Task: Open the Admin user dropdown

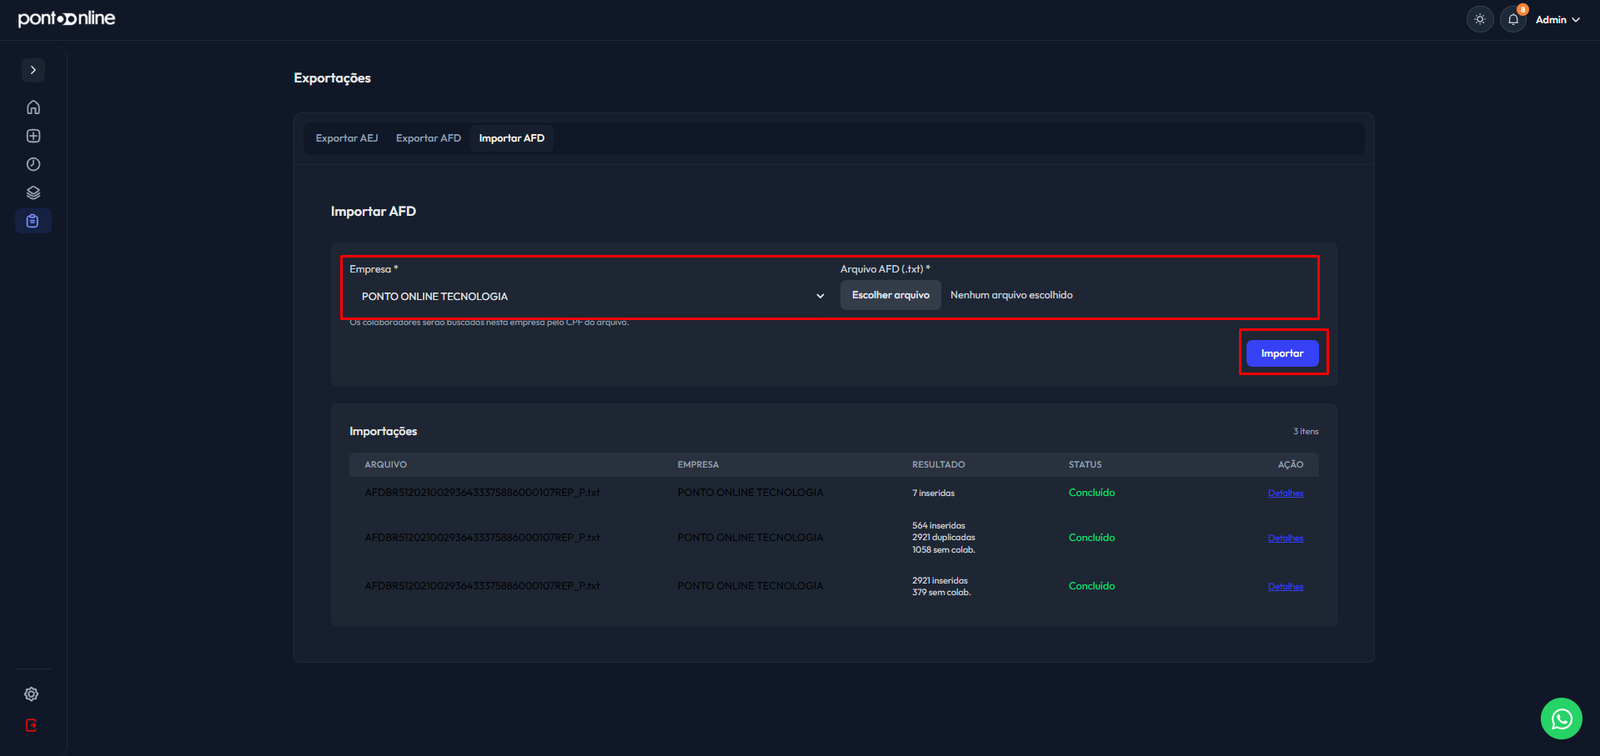Action: coord(1558,20)
